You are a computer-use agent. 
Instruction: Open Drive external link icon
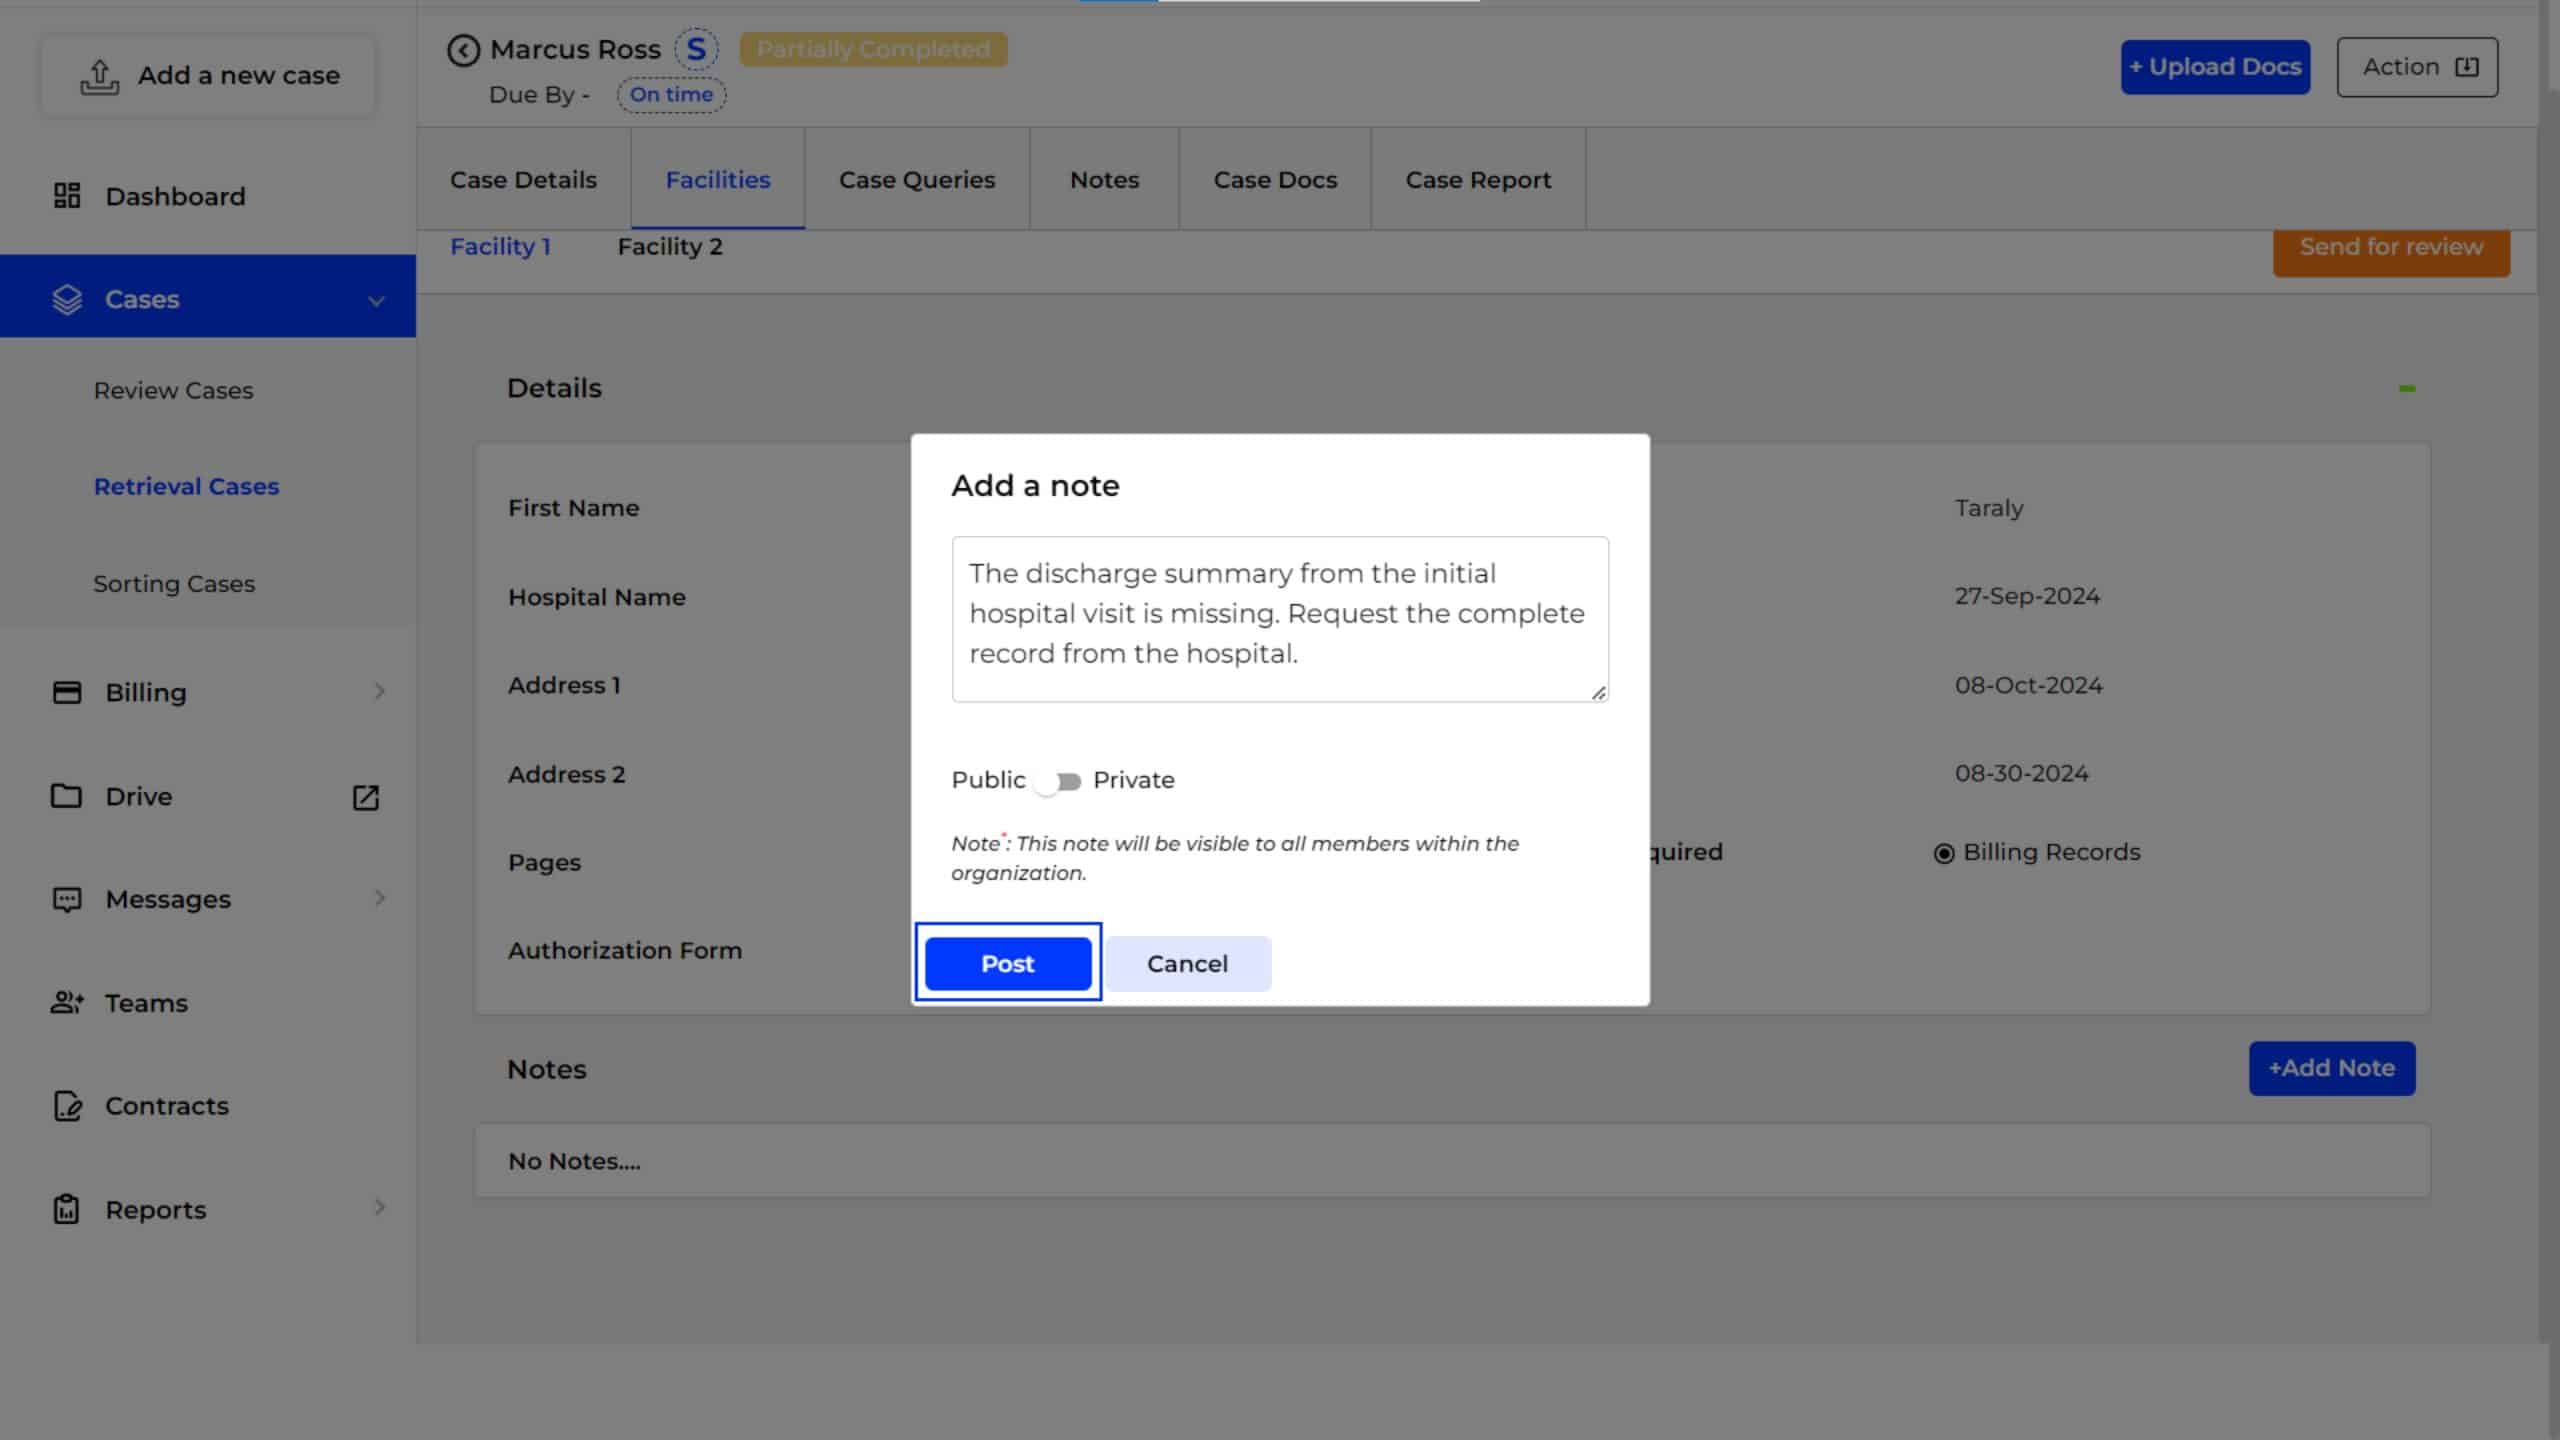(366, 797)
